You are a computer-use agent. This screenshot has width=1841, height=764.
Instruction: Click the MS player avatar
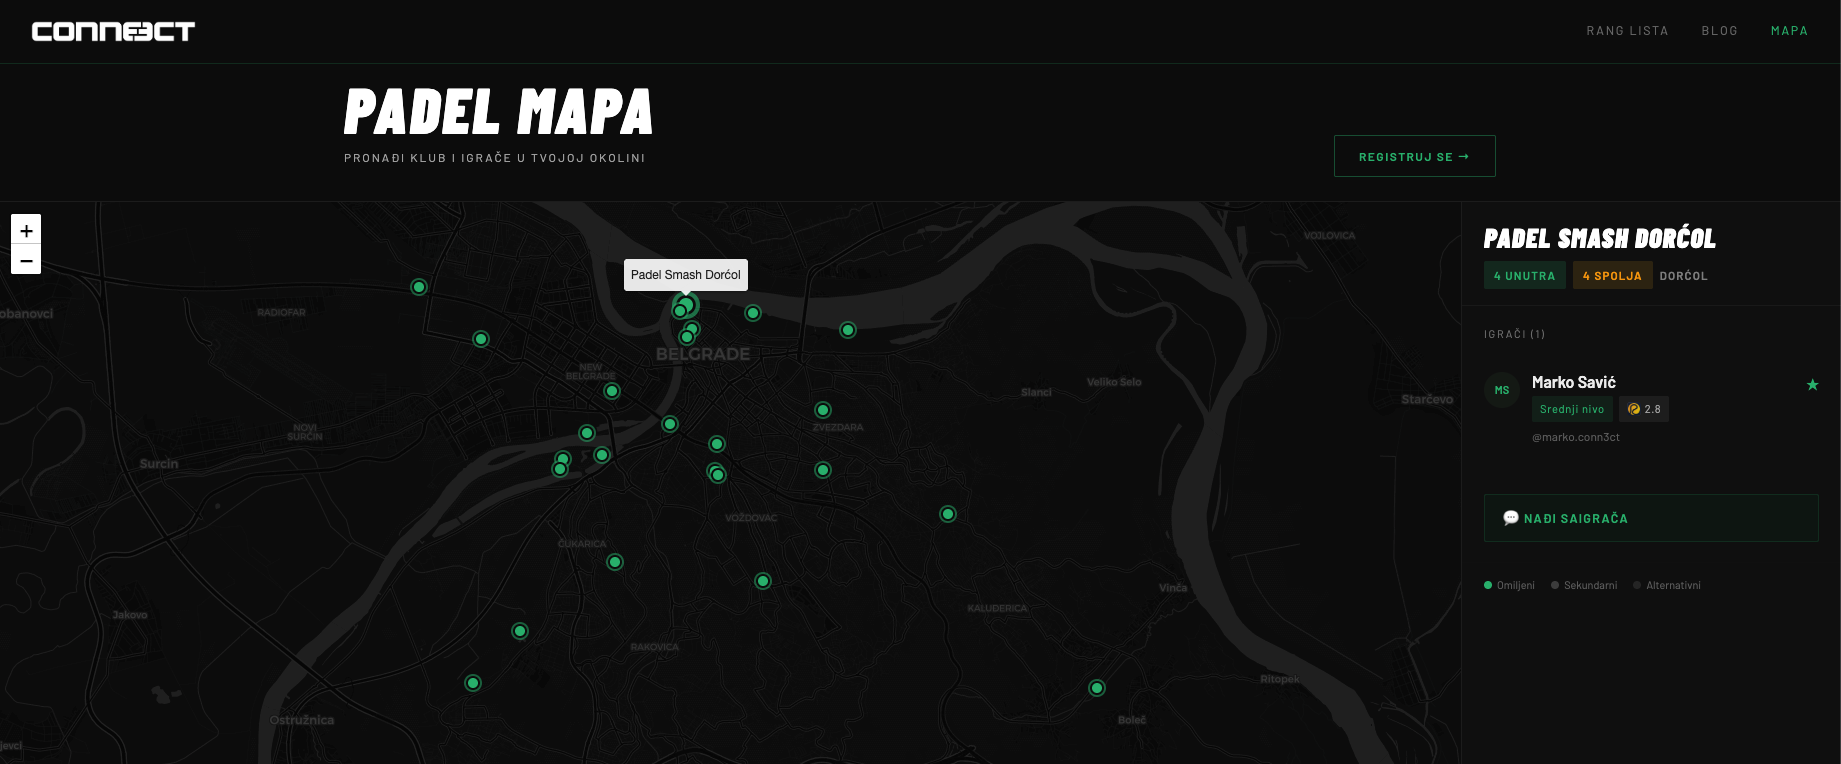[x=1502, y=390]
